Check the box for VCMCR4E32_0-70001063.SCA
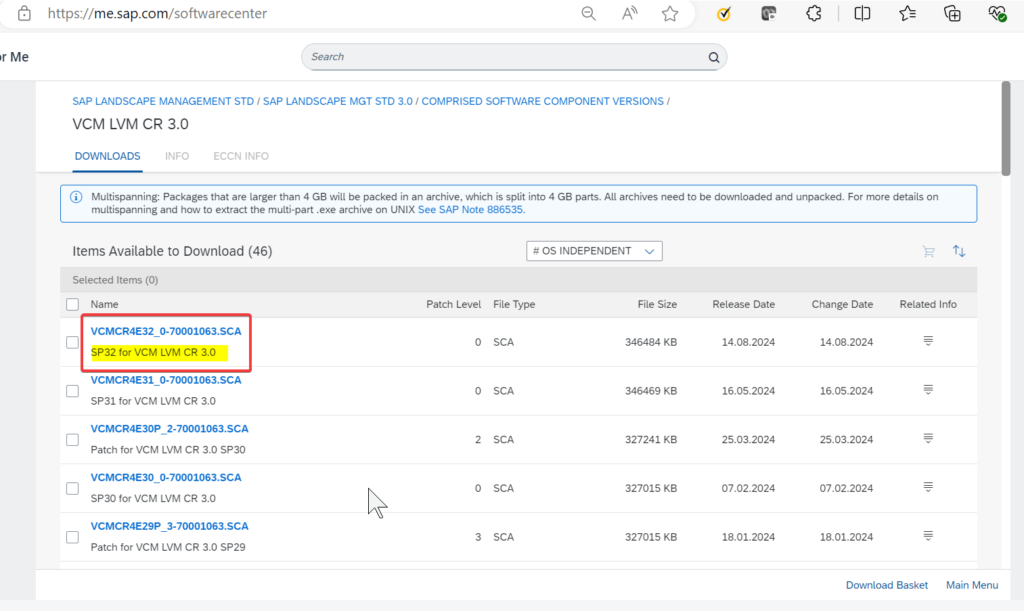Screen dimensions: 1024x611 pos(72,342)
